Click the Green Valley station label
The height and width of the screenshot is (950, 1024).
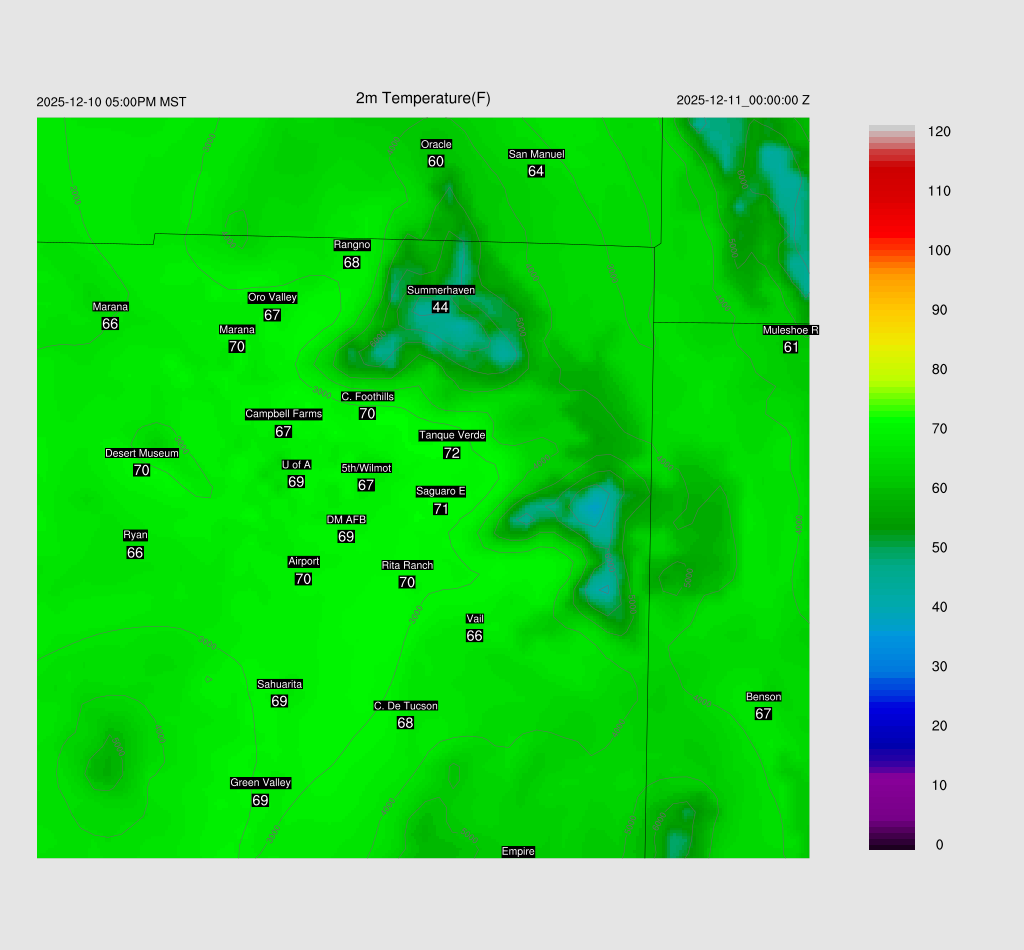coord(260,783)
